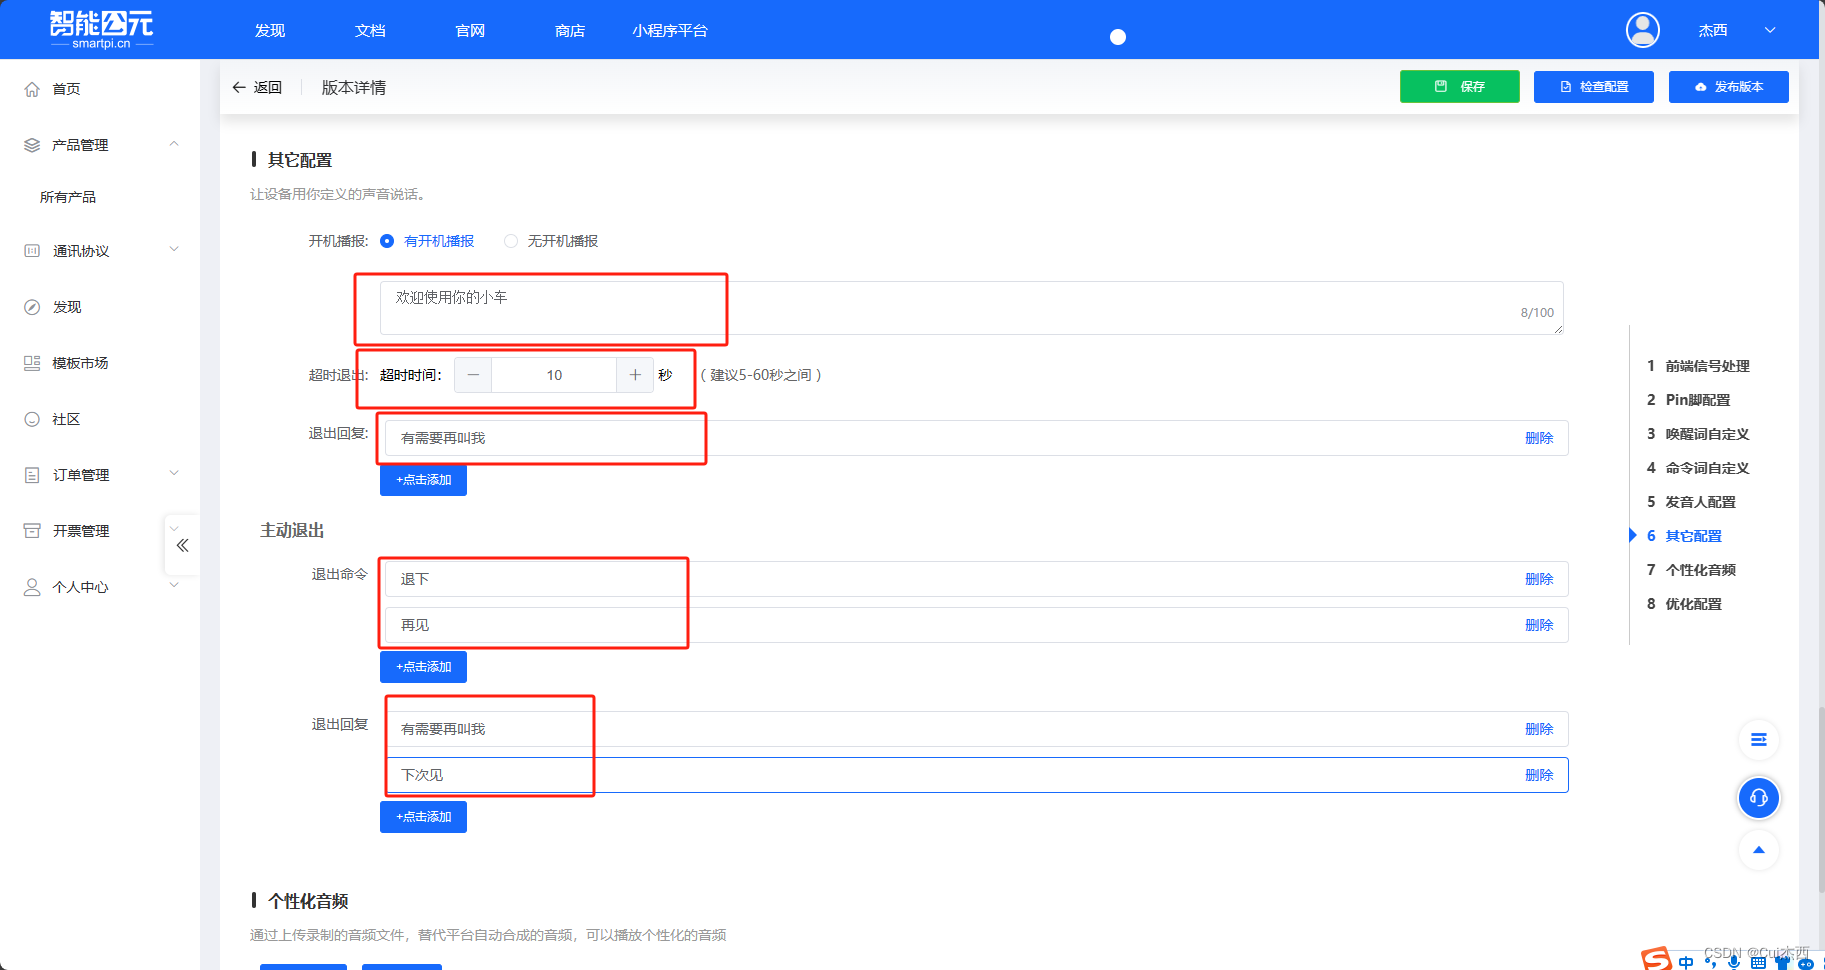
Task: Click the Sogou input method tray icon
Action: click(x=1656, y=959)
